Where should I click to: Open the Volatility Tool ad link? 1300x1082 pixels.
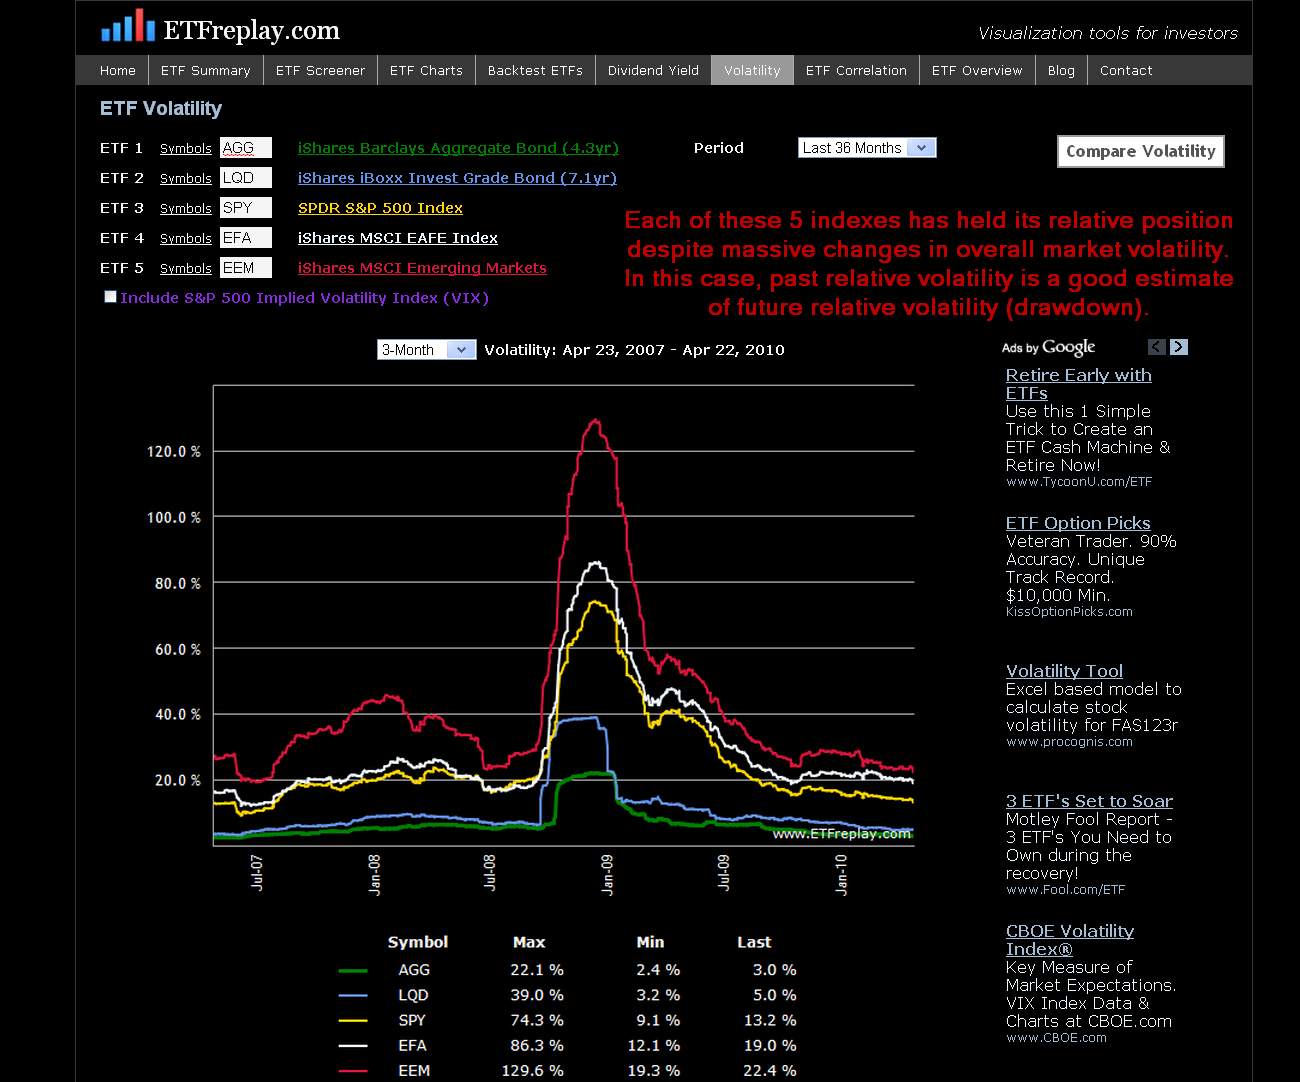[1064, 671]
